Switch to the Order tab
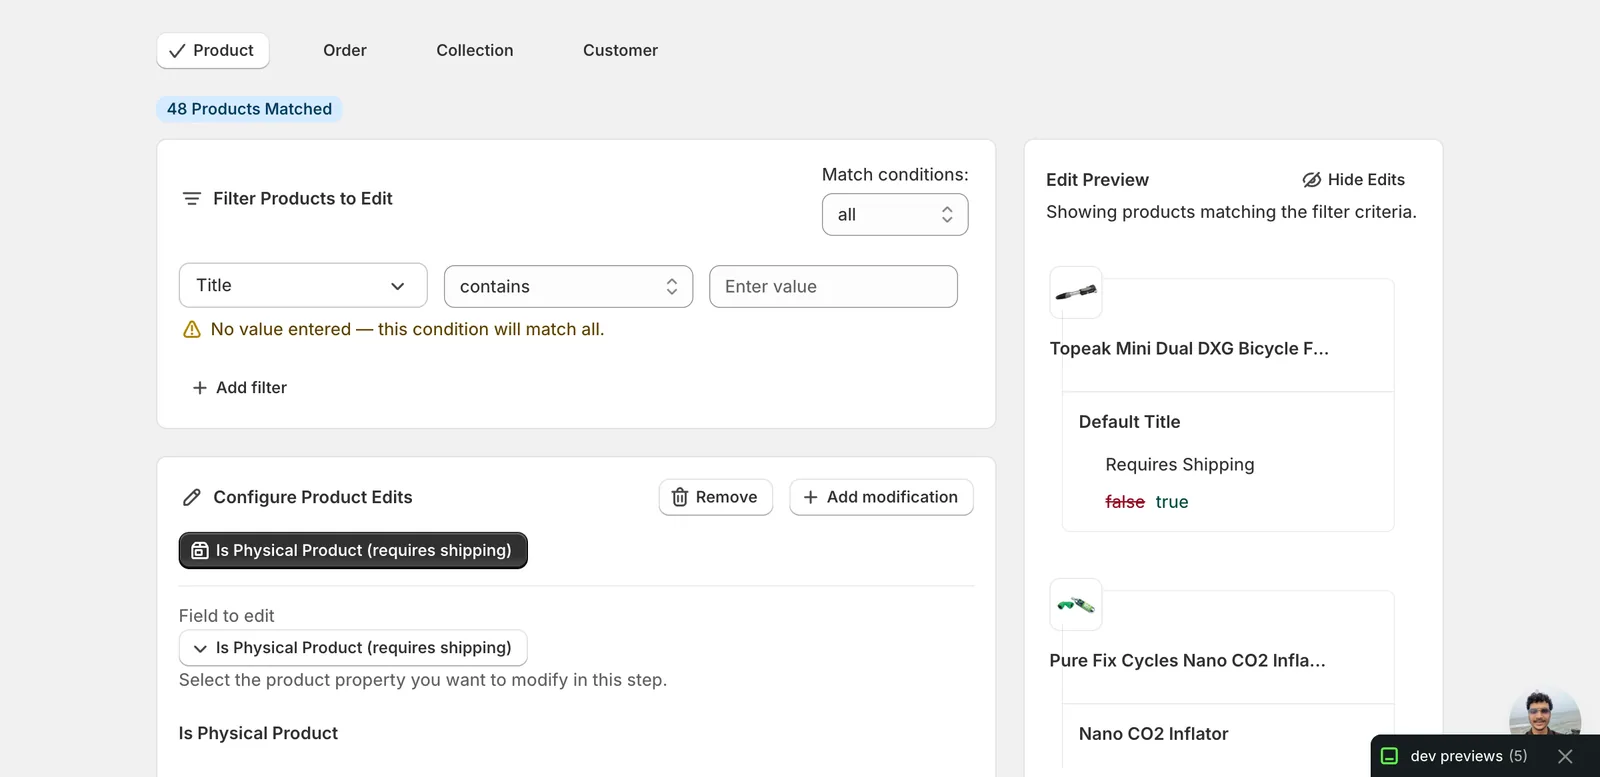Viewport: 1600px width, 777px height. 345,51
